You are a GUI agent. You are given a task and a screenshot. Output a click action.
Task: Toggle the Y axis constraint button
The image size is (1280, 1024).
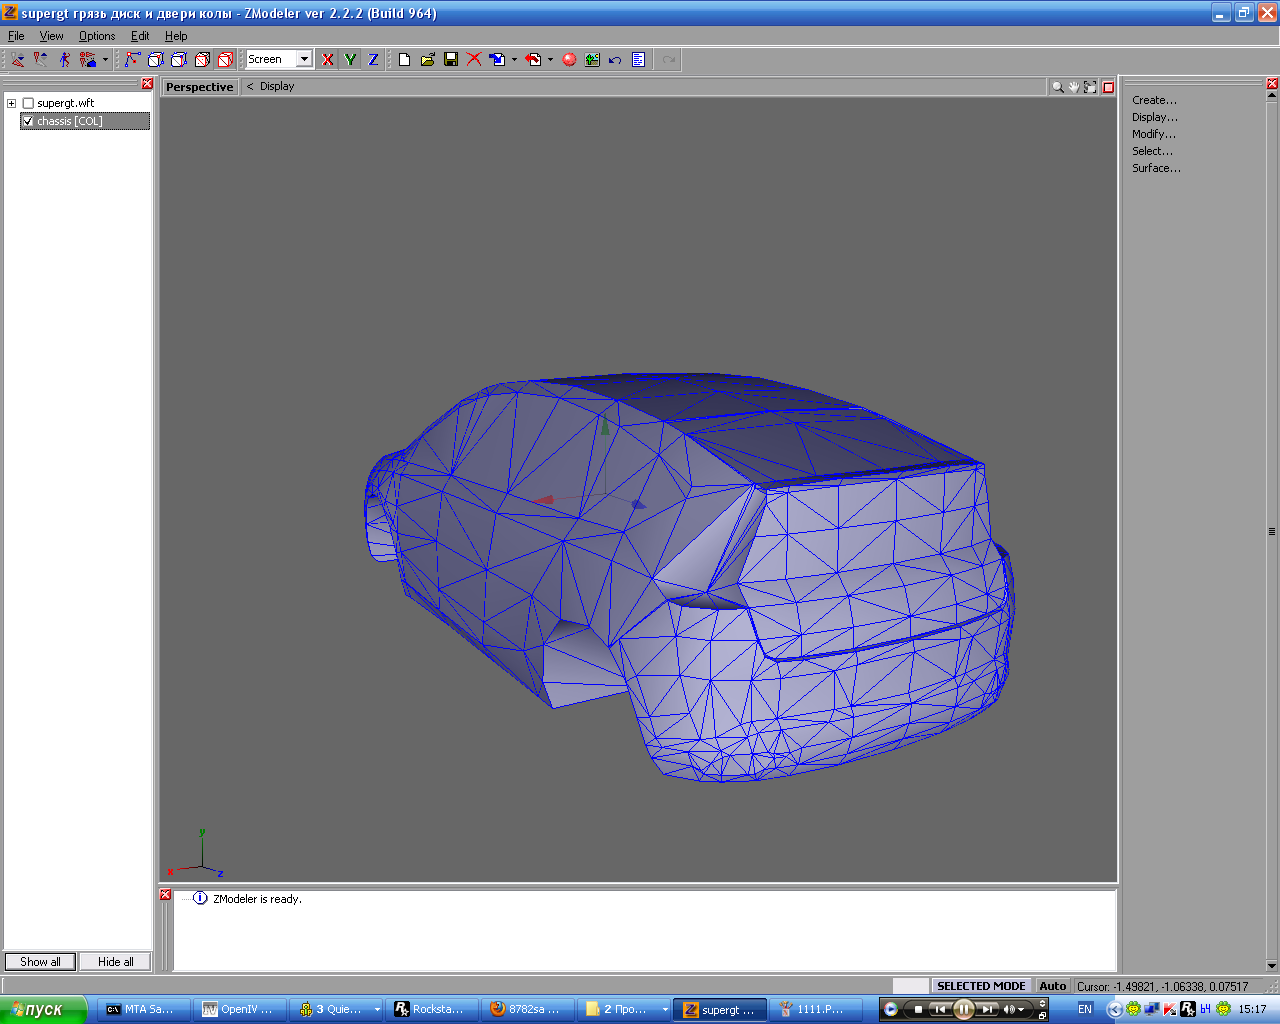350,60
